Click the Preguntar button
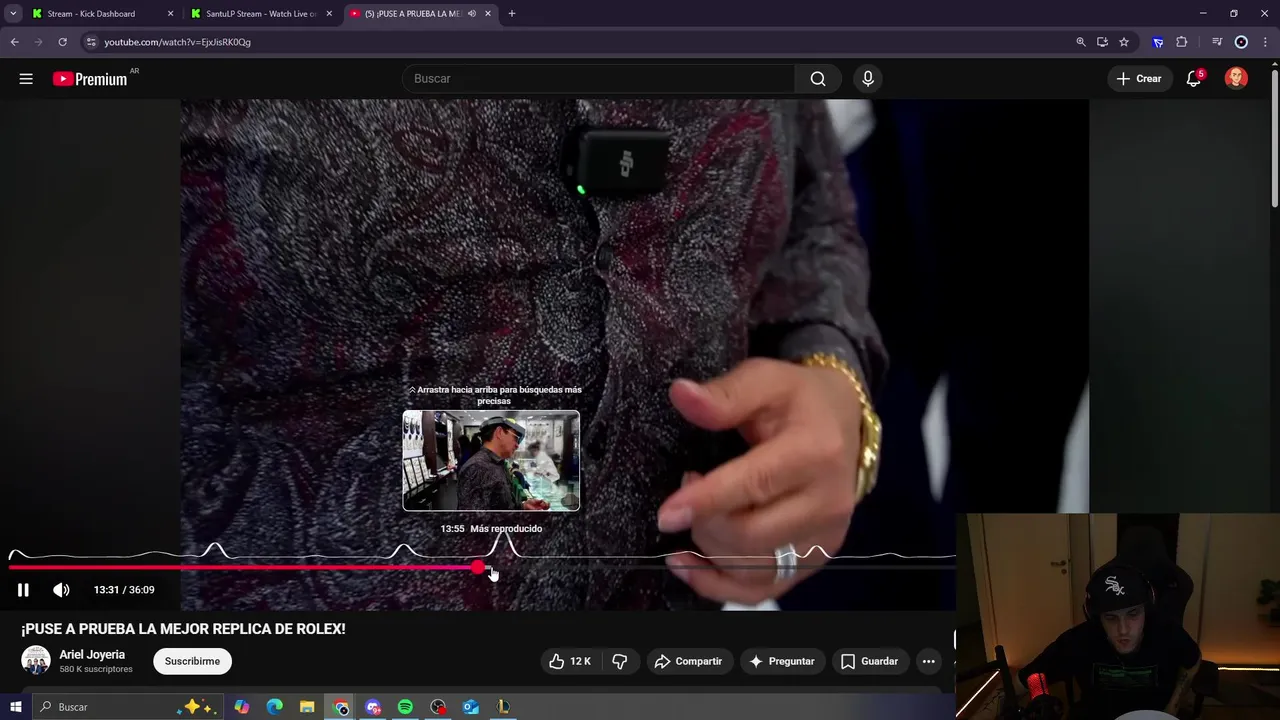1280x720 pixels. pos(781,661)
